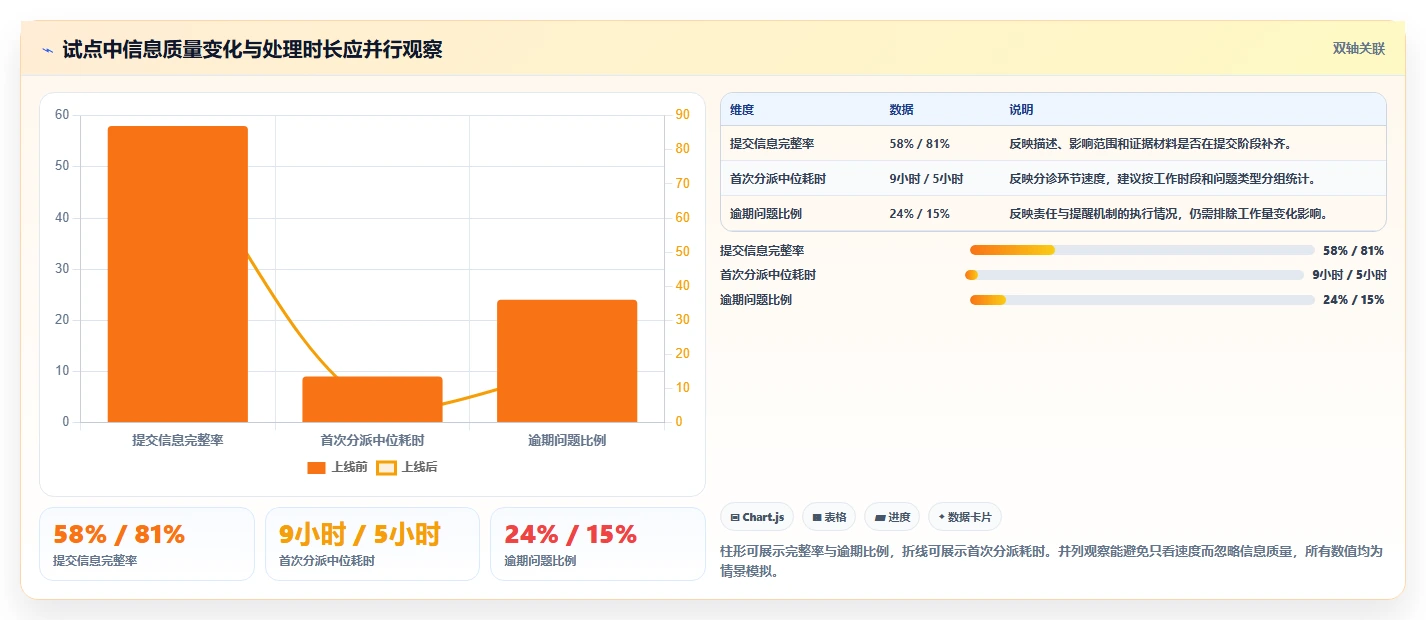Select the 数据卡片 tag chip
This screenshot has height=620, width=1426.
(965, 517)
